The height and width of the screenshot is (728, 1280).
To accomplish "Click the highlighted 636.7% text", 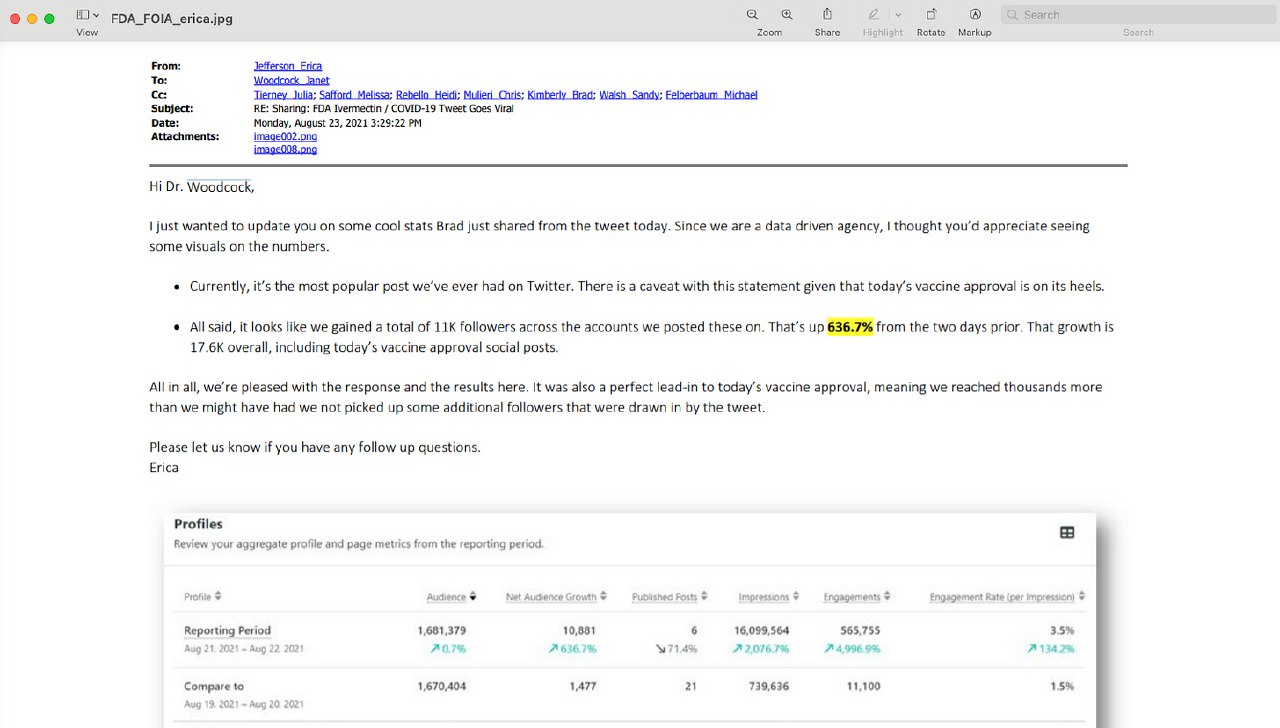I will point(850,327).
